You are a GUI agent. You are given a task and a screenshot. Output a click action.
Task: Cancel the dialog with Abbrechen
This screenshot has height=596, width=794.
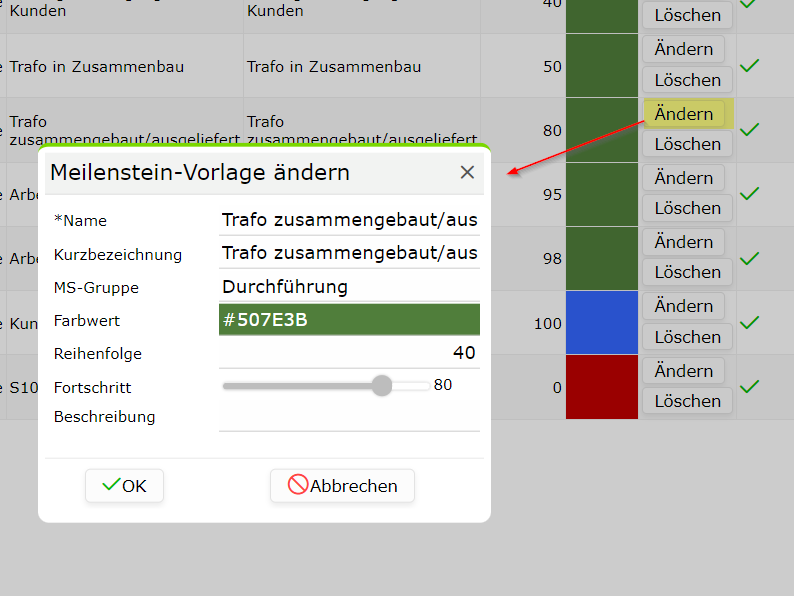tap(342, 486)
